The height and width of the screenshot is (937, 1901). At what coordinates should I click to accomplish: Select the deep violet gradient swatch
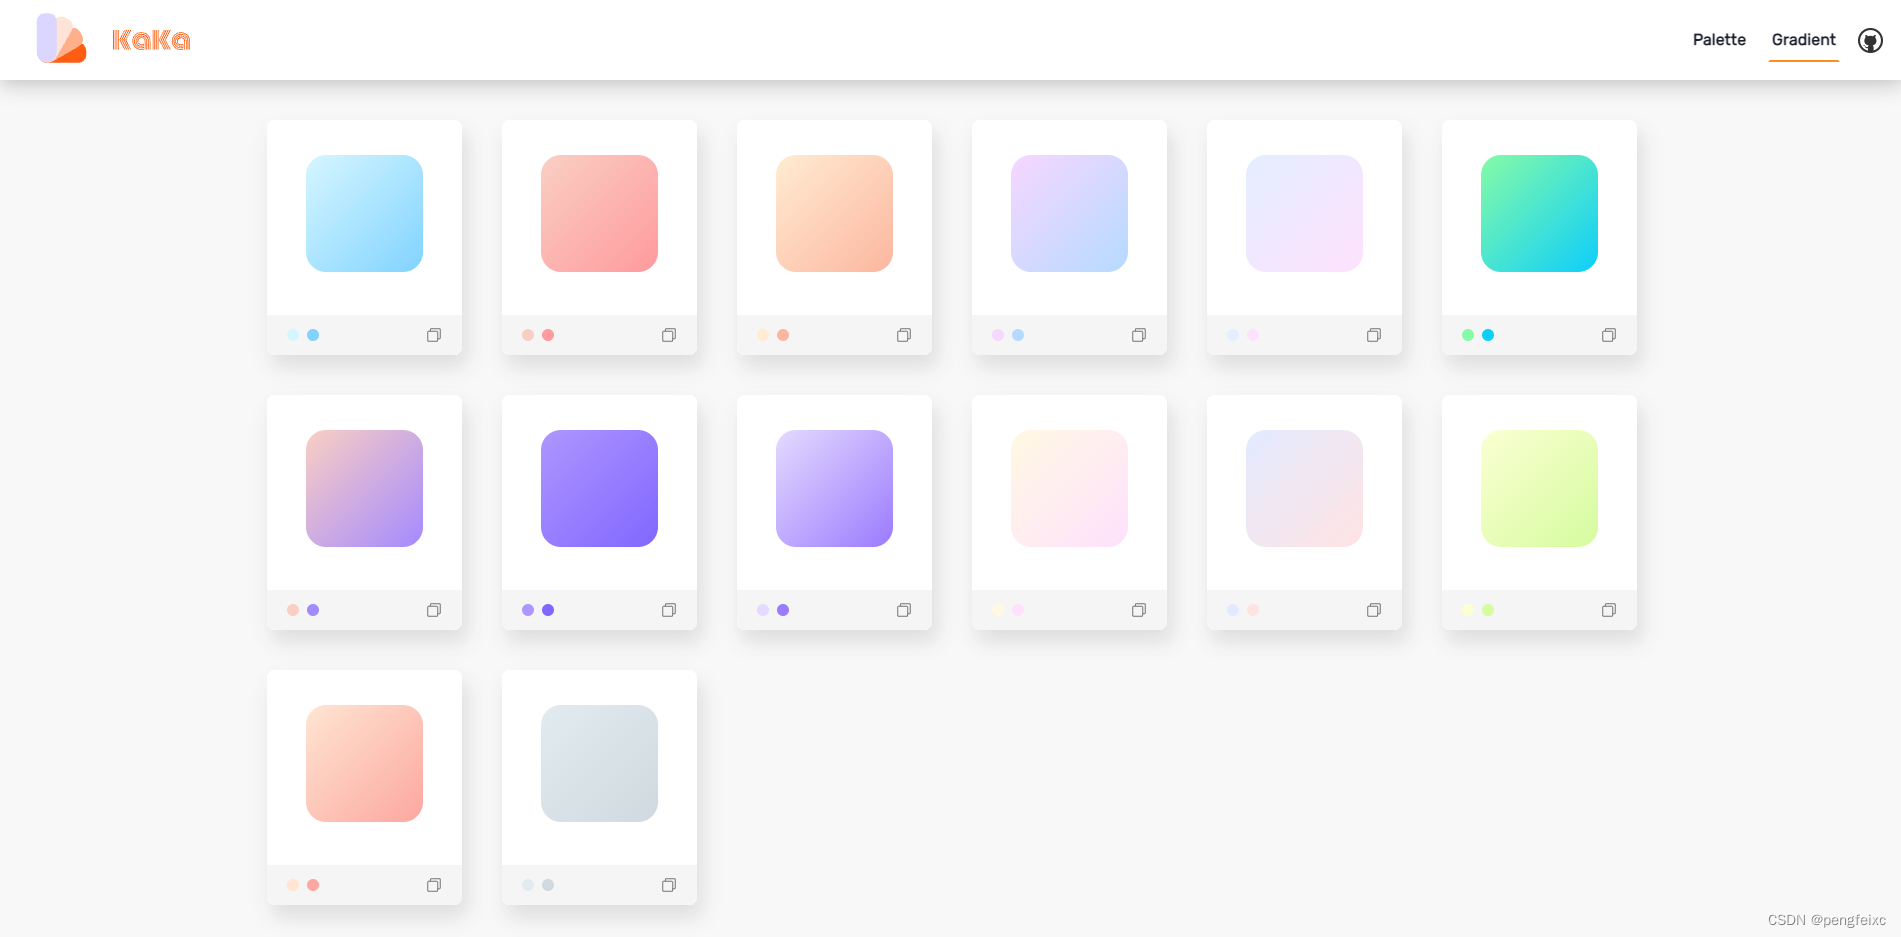(599, 488)
